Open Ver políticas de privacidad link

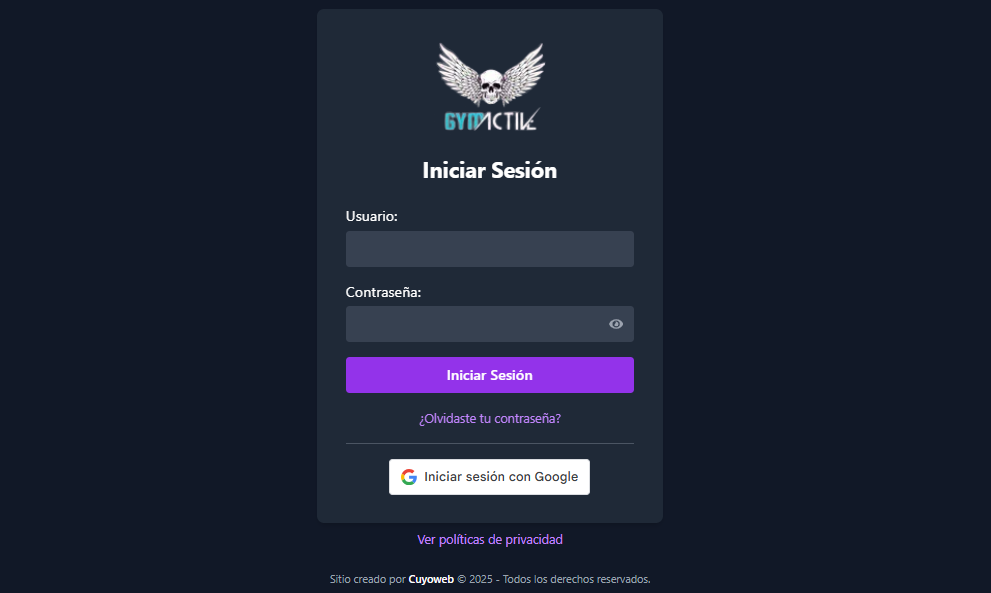coord(490,539)
